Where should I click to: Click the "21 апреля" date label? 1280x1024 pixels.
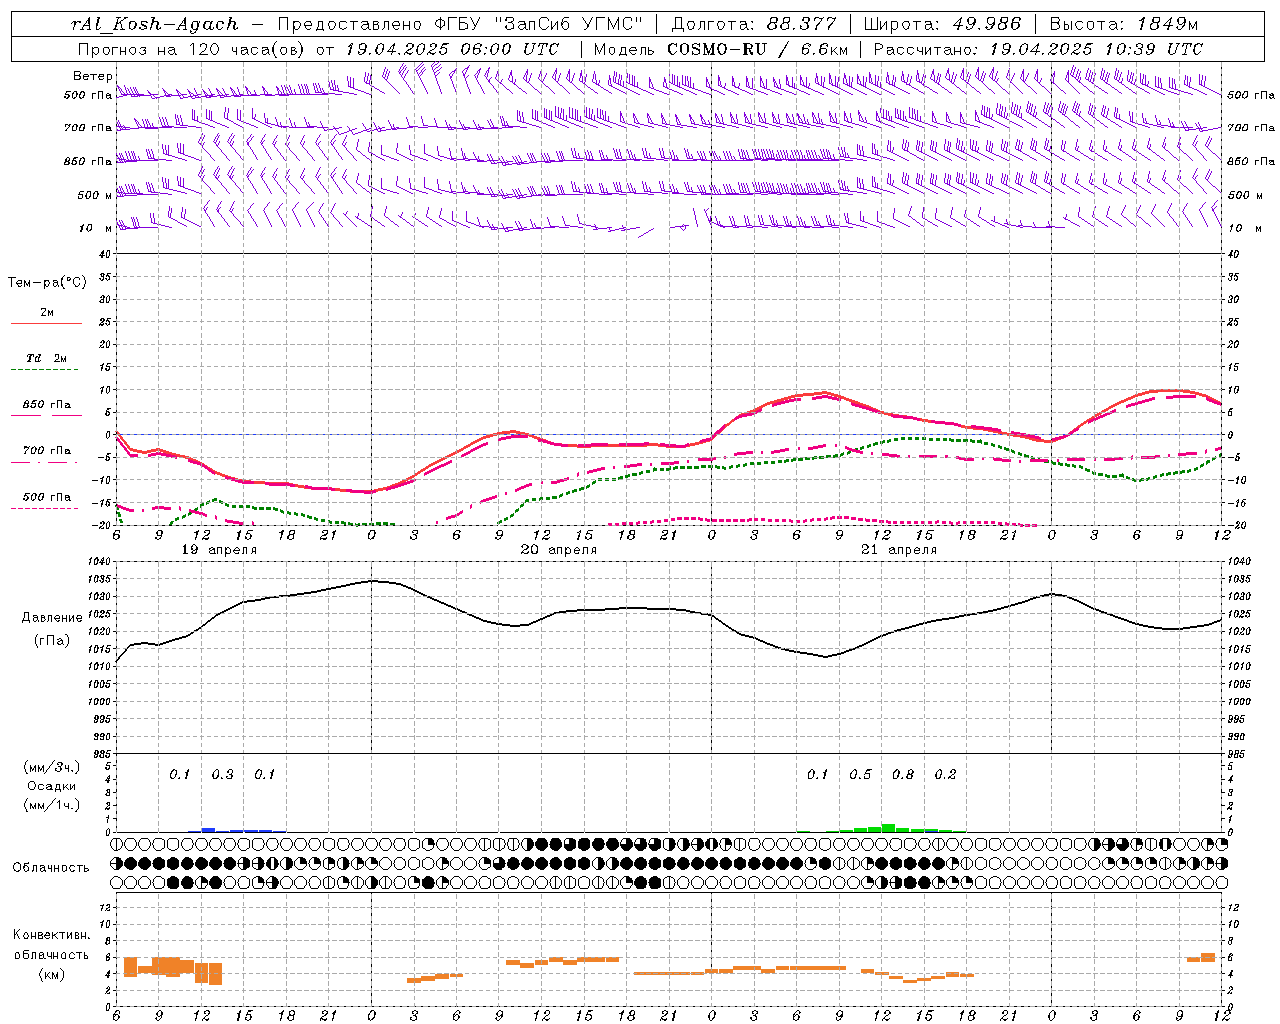coord(899,550)
